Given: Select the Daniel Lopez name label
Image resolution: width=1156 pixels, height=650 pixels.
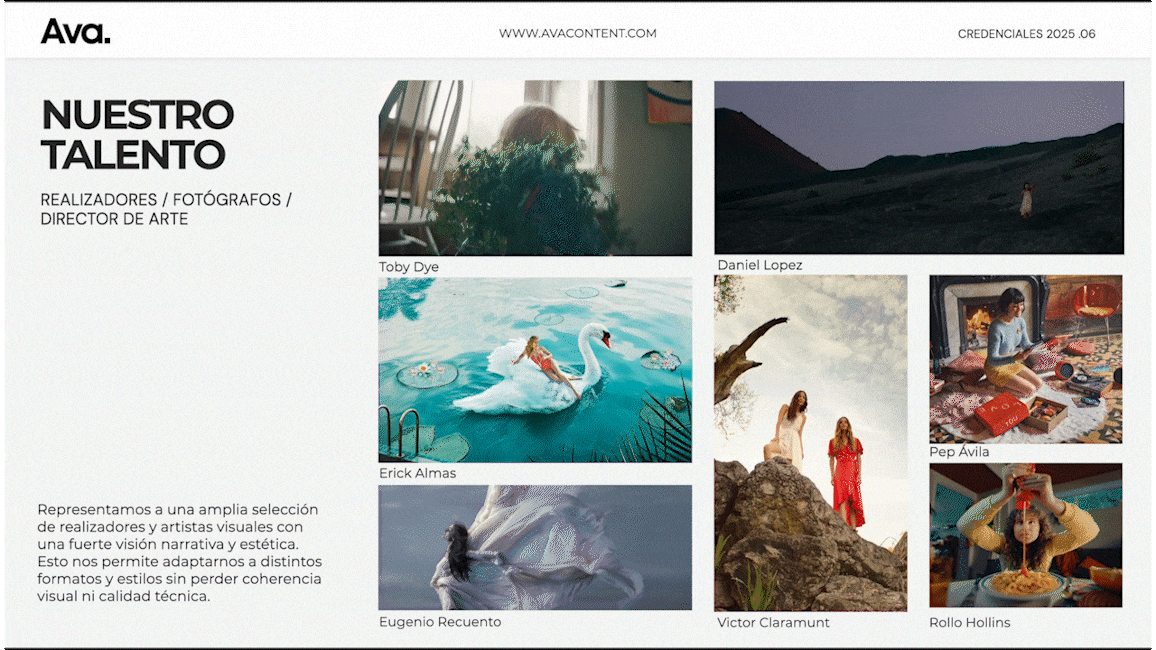Looking at the screenshot, I should (x=759, y=265).
